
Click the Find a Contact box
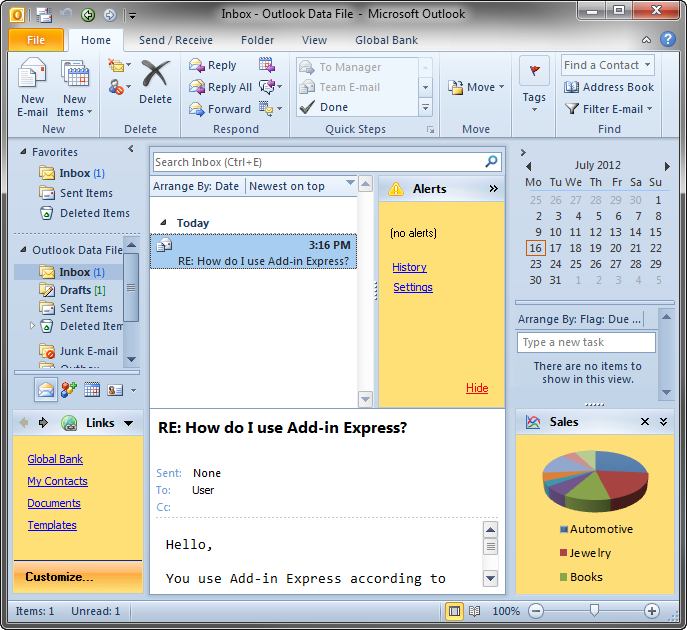tap(608, 65)
